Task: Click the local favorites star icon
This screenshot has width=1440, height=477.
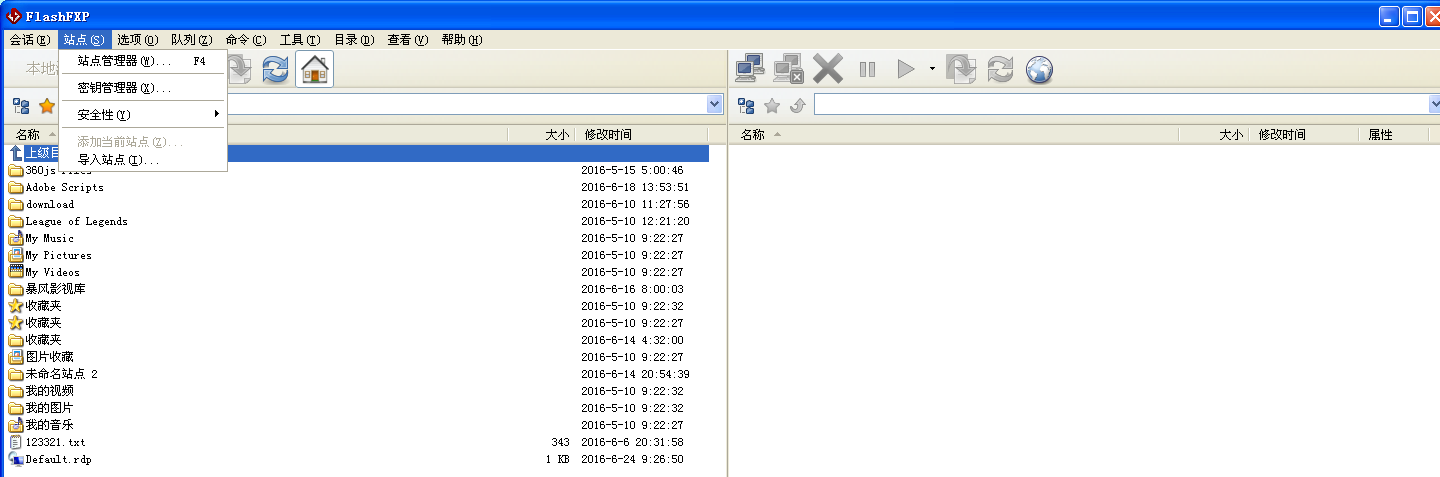Action: click(46, 105)
